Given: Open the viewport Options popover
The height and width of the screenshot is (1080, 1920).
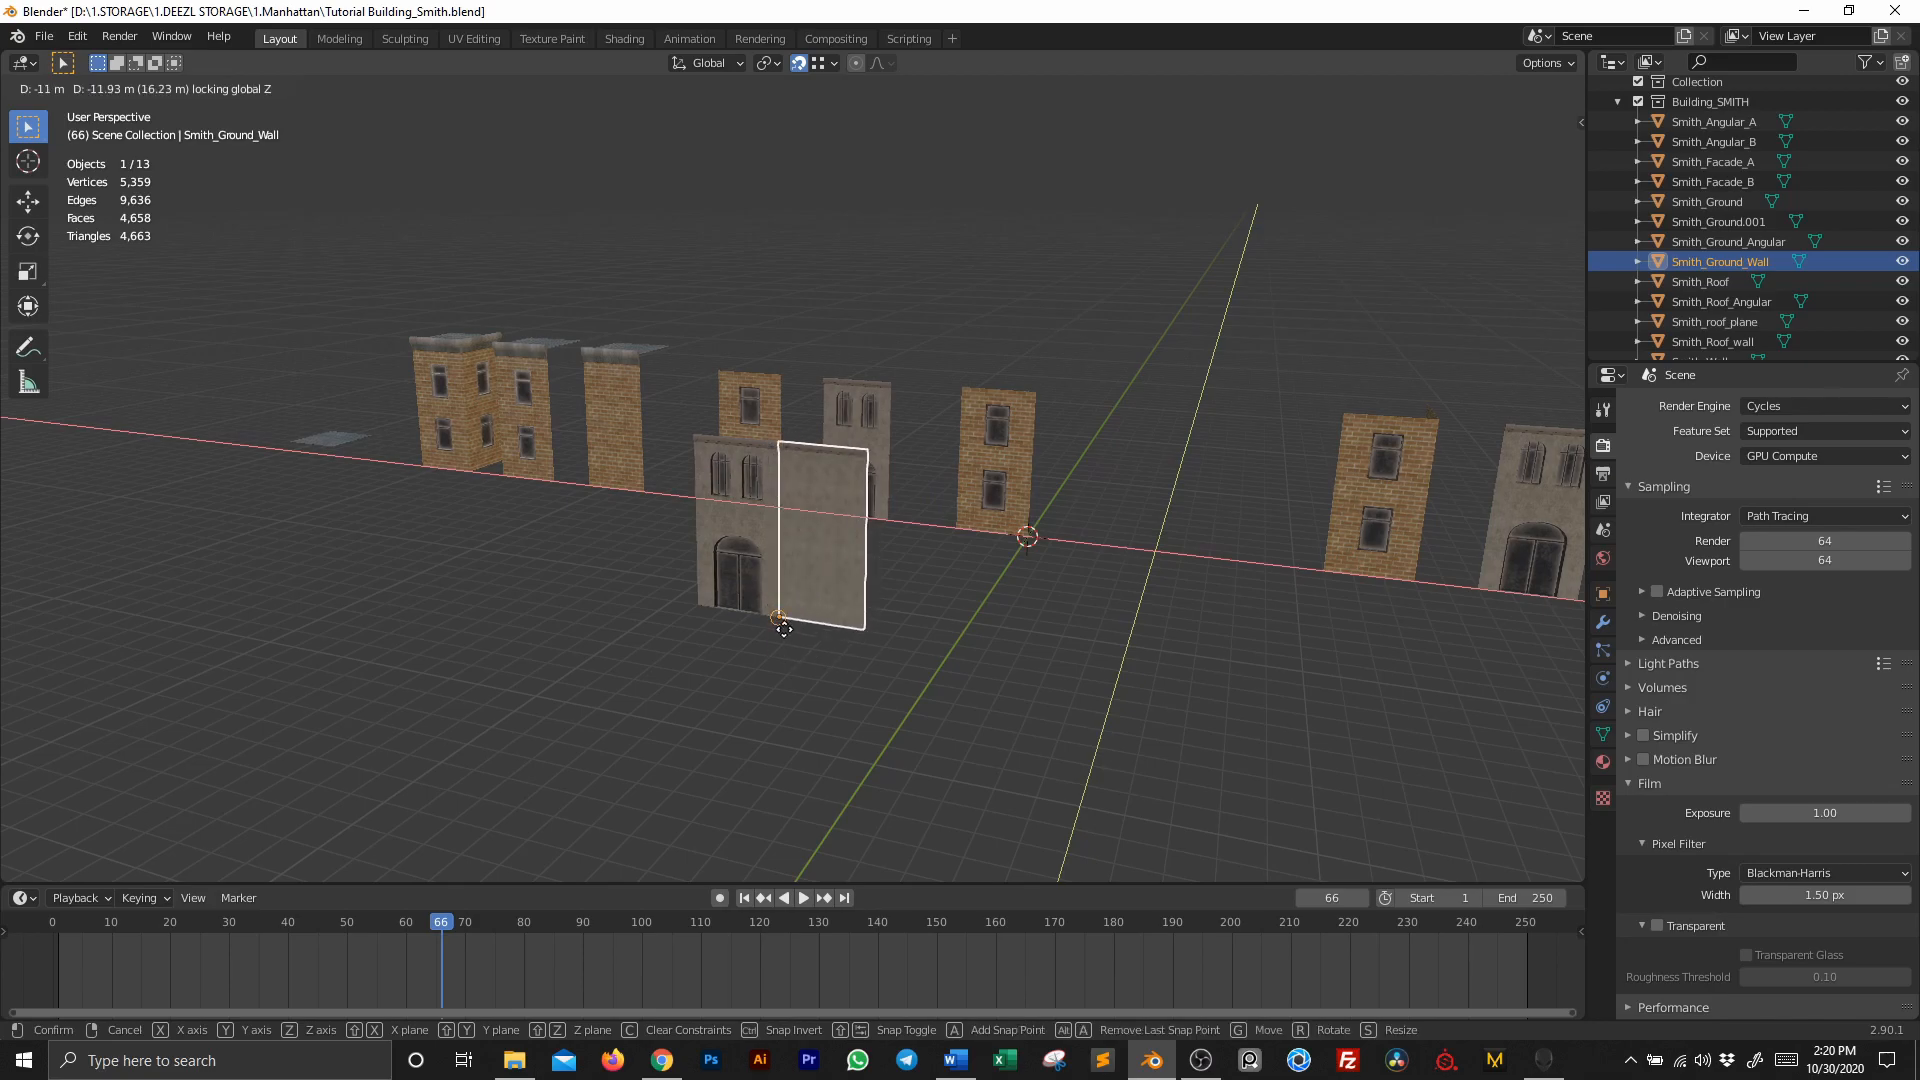Looking at the screenshot, I should point(1548,63).
